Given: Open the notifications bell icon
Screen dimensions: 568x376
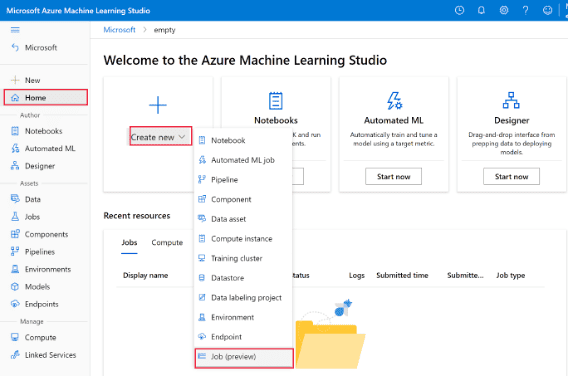Looking at the screenshot, I should (481, 11).
